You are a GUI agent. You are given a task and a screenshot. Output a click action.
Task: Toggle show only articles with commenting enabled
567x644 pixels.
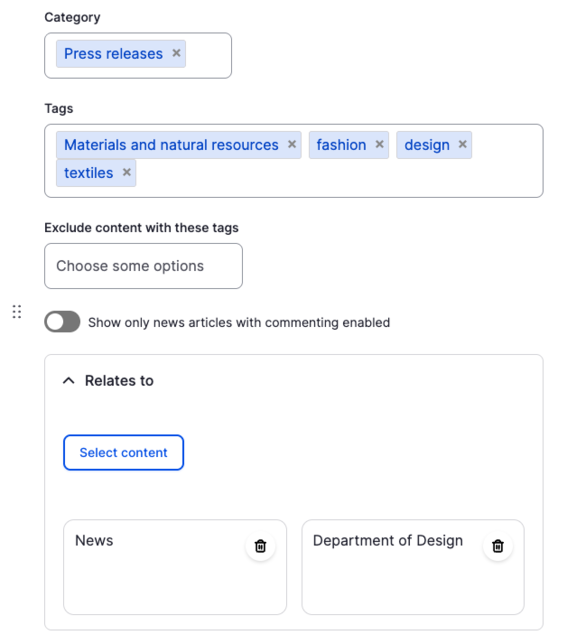click(x=62, y=322)
